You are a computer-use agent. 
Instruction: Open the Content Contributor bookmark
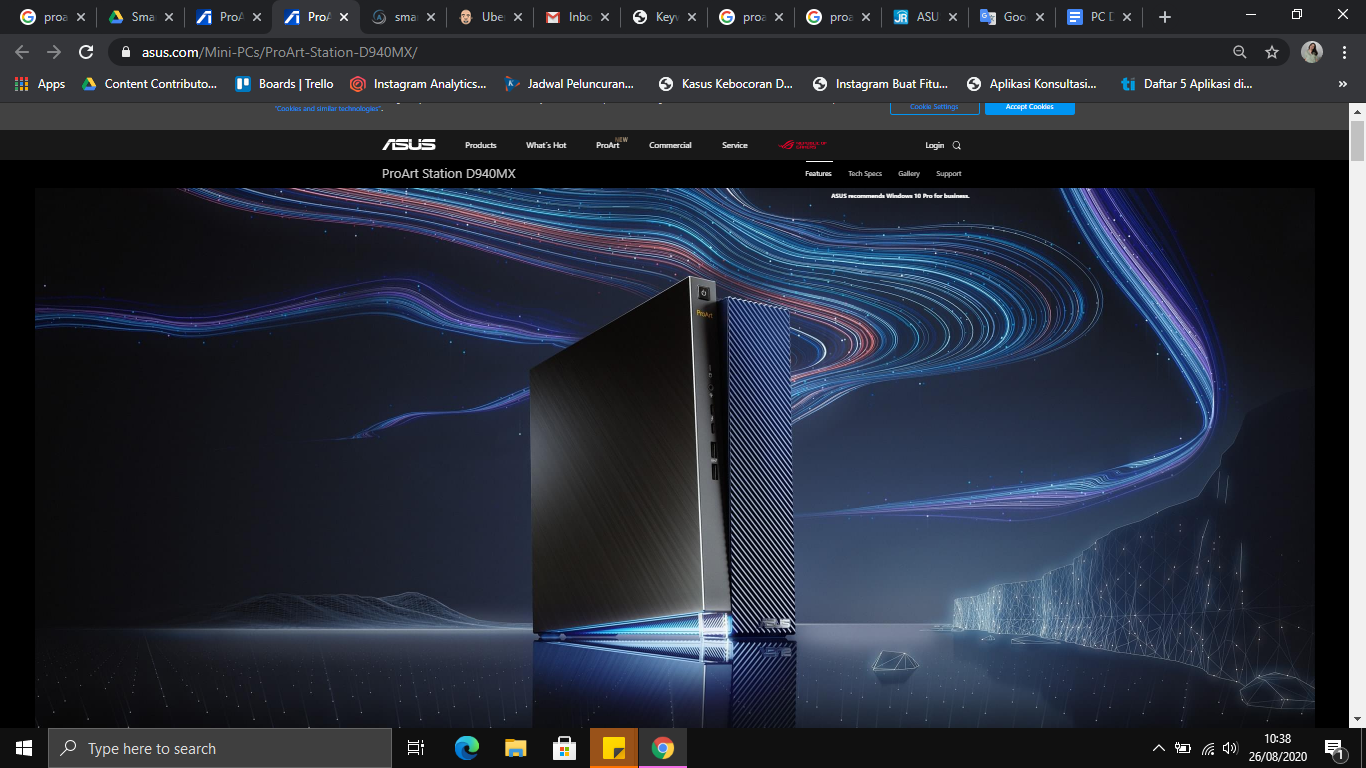[149, 84]
